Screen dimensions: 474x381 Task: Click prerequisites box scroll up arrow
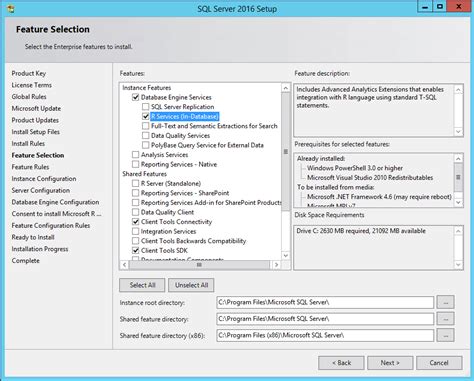458,158
